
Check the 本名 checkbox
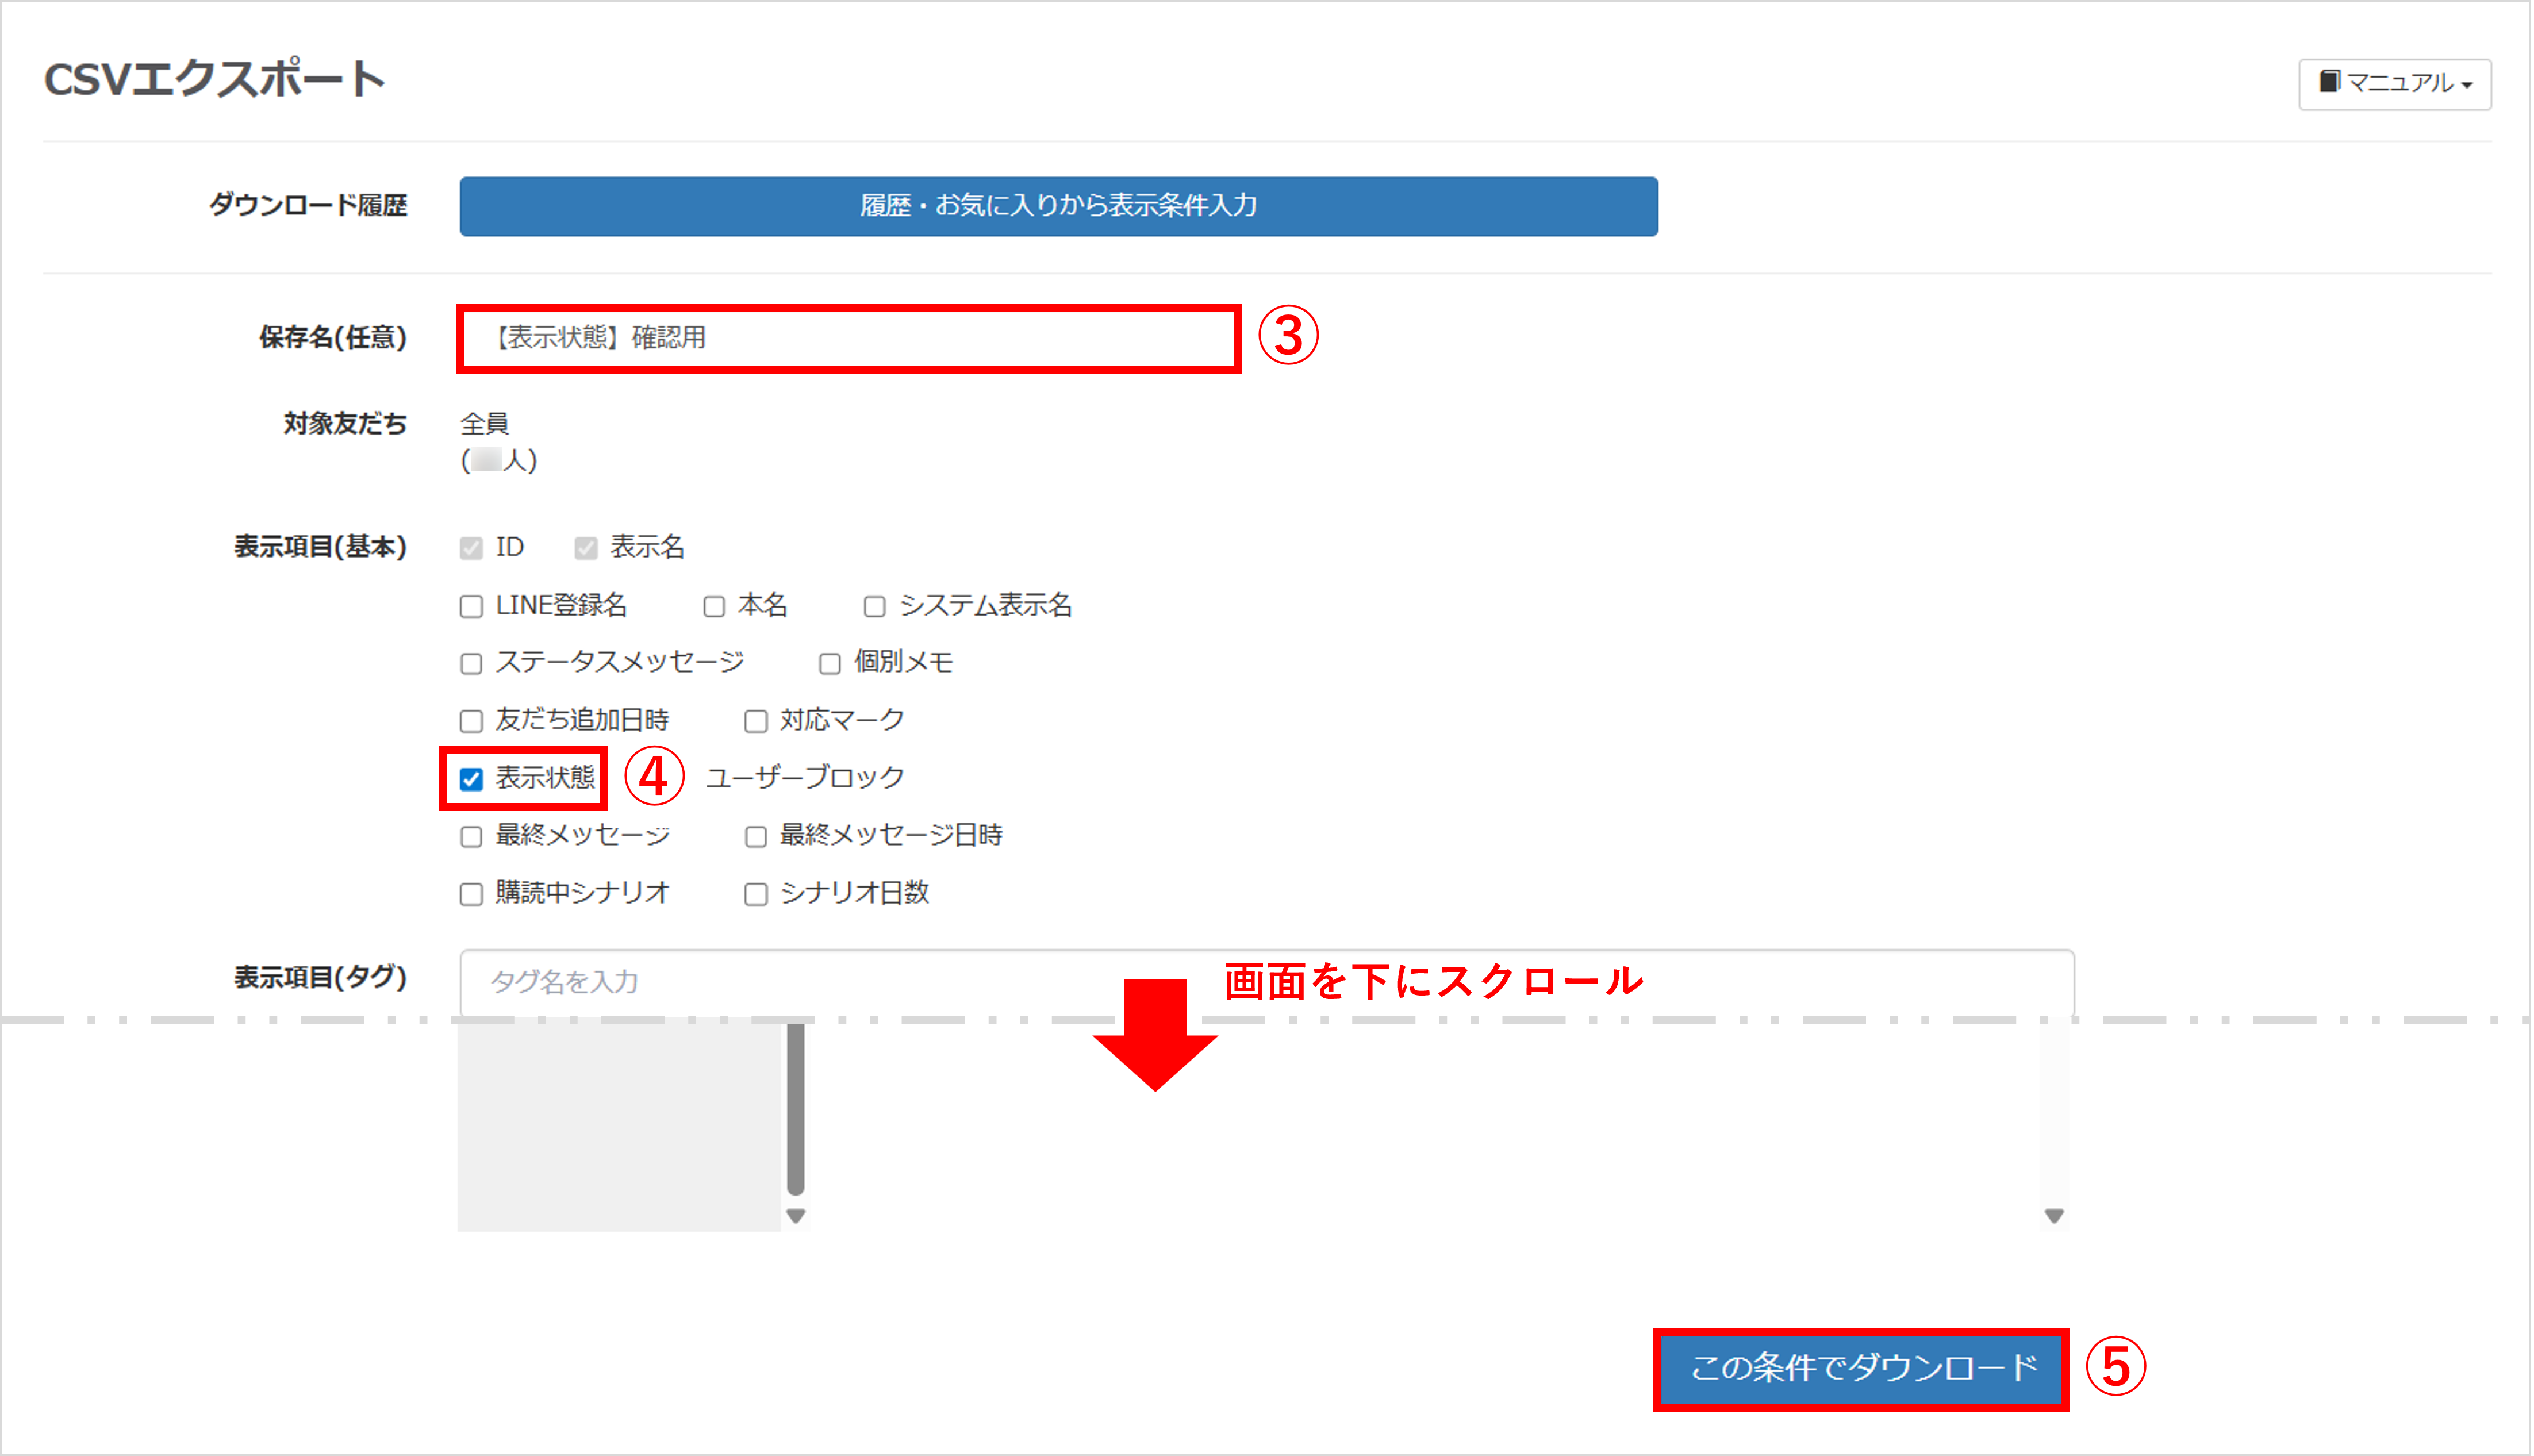coord(714,607)
